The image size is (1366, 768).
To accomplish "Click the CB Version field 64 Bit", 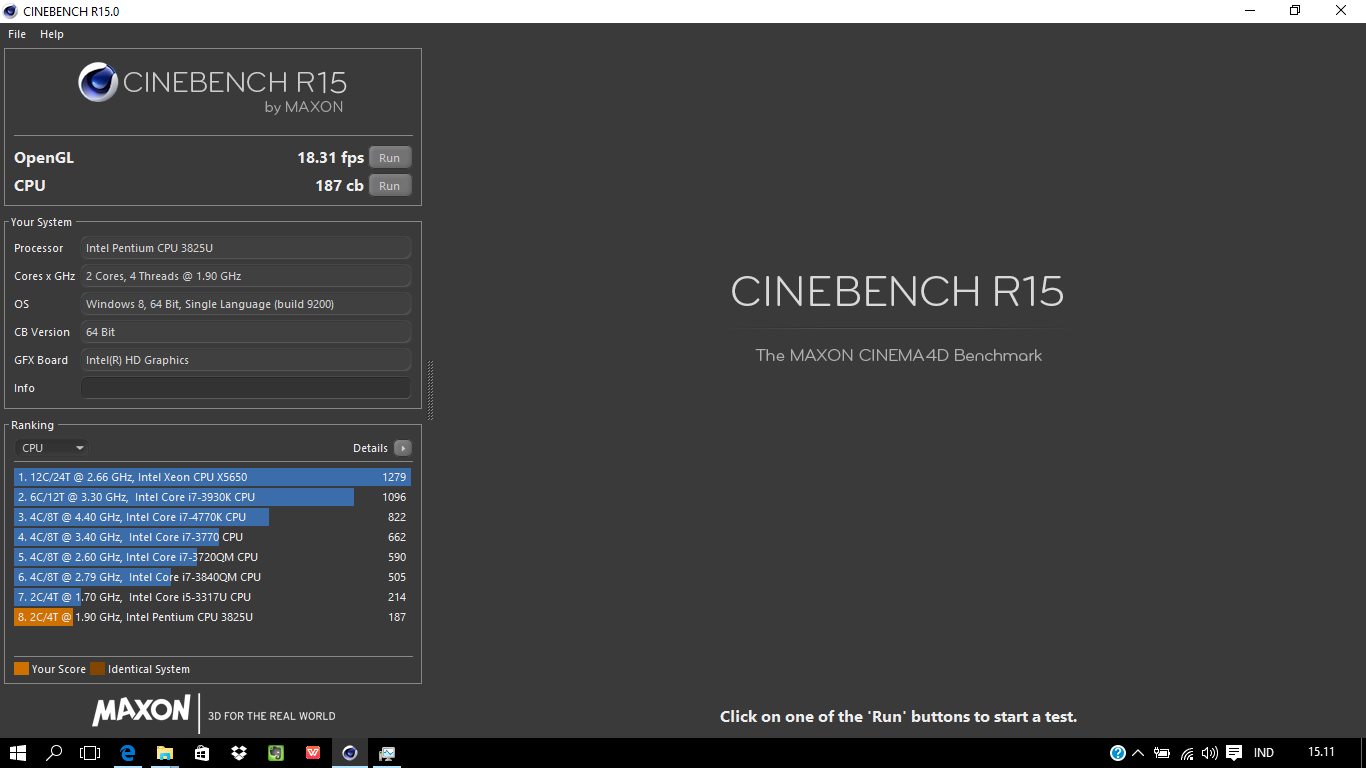I will pyautogui.click(x=246, y=332).
